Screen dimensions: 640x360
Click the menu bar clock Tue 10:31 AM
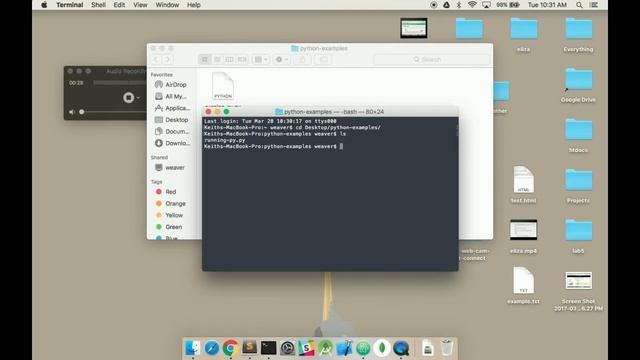coord(547,5)
